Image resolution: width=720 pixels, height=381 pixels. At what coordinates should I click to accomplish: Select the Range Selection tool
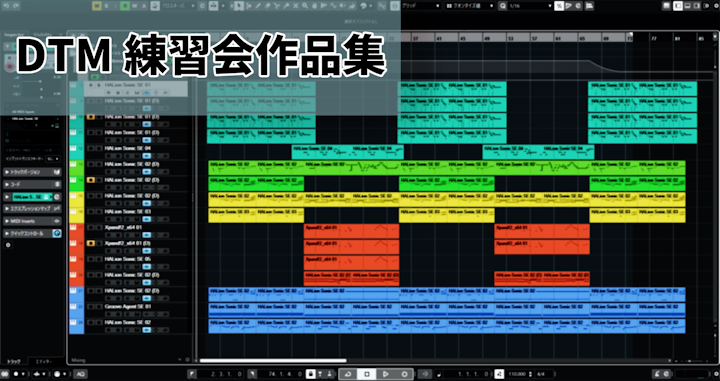click(248, 6)
